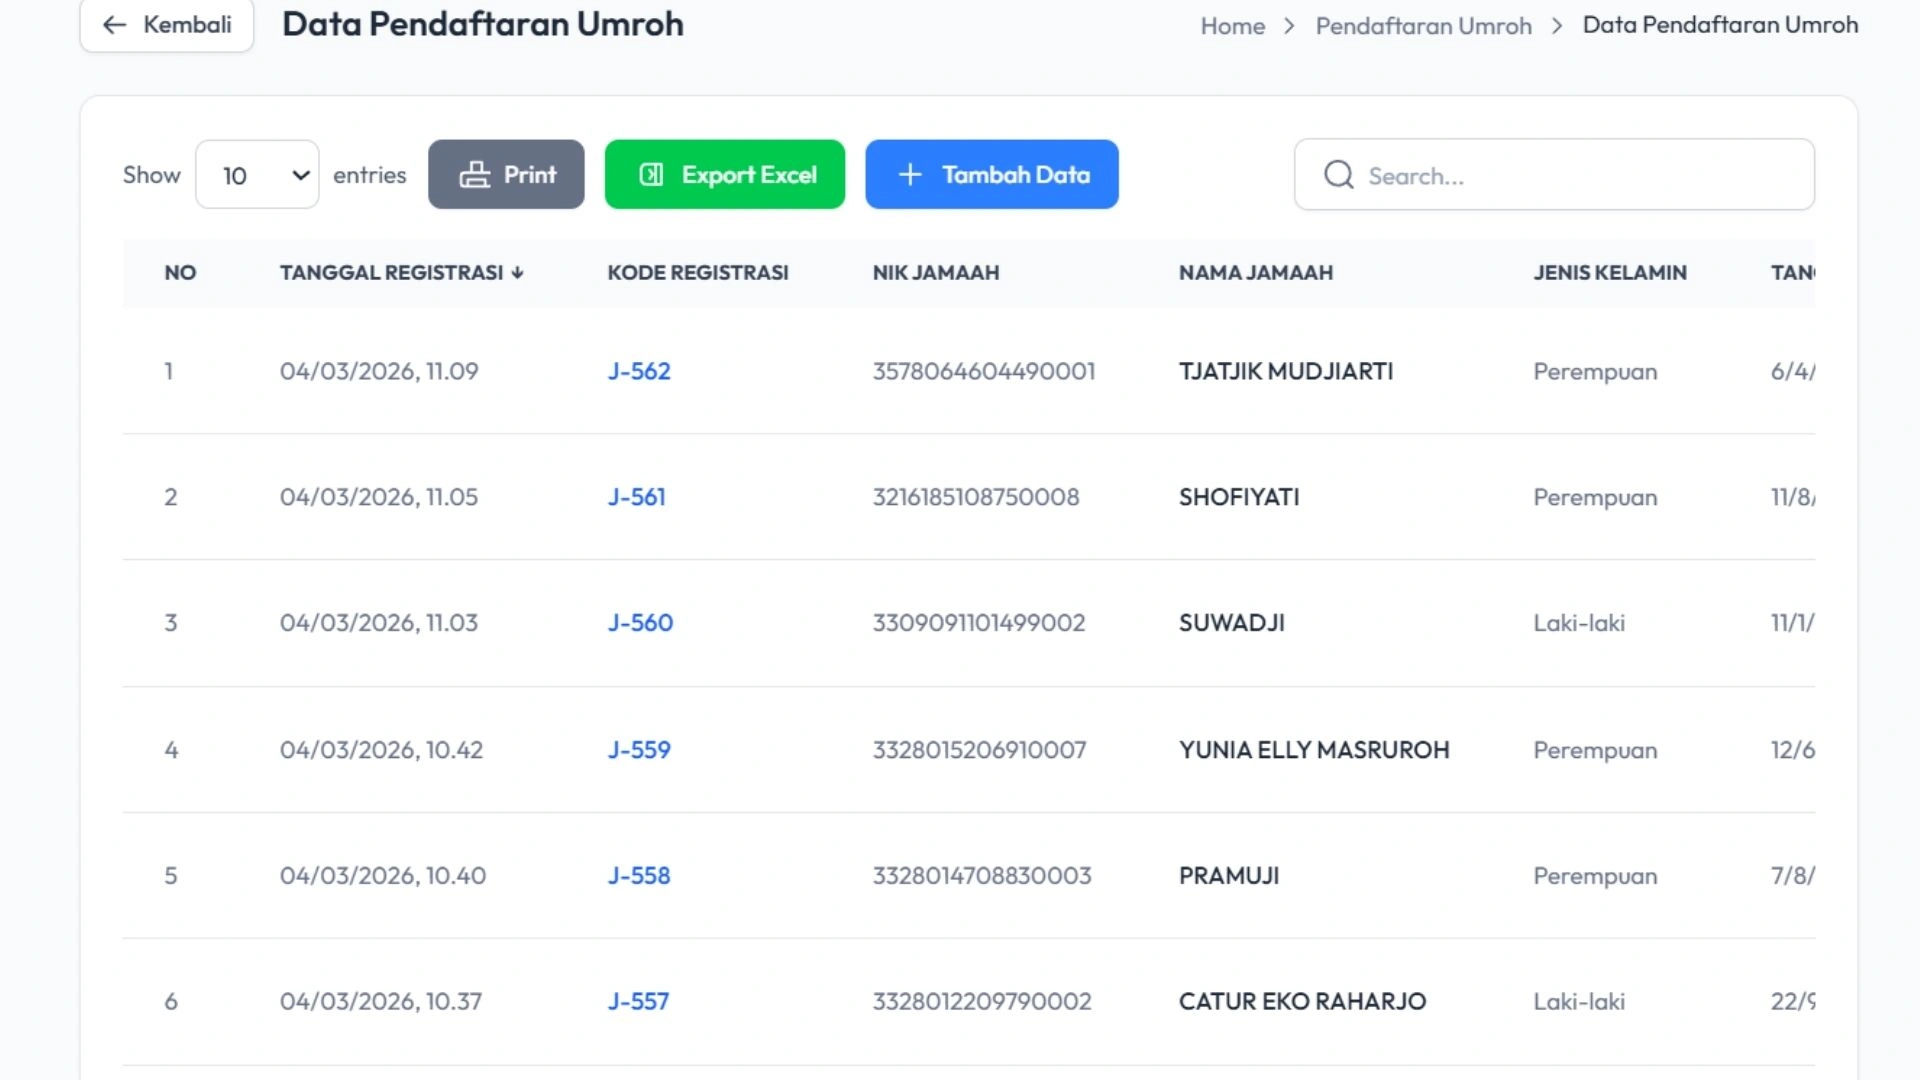Open registration code J-557

(638, 1001)
